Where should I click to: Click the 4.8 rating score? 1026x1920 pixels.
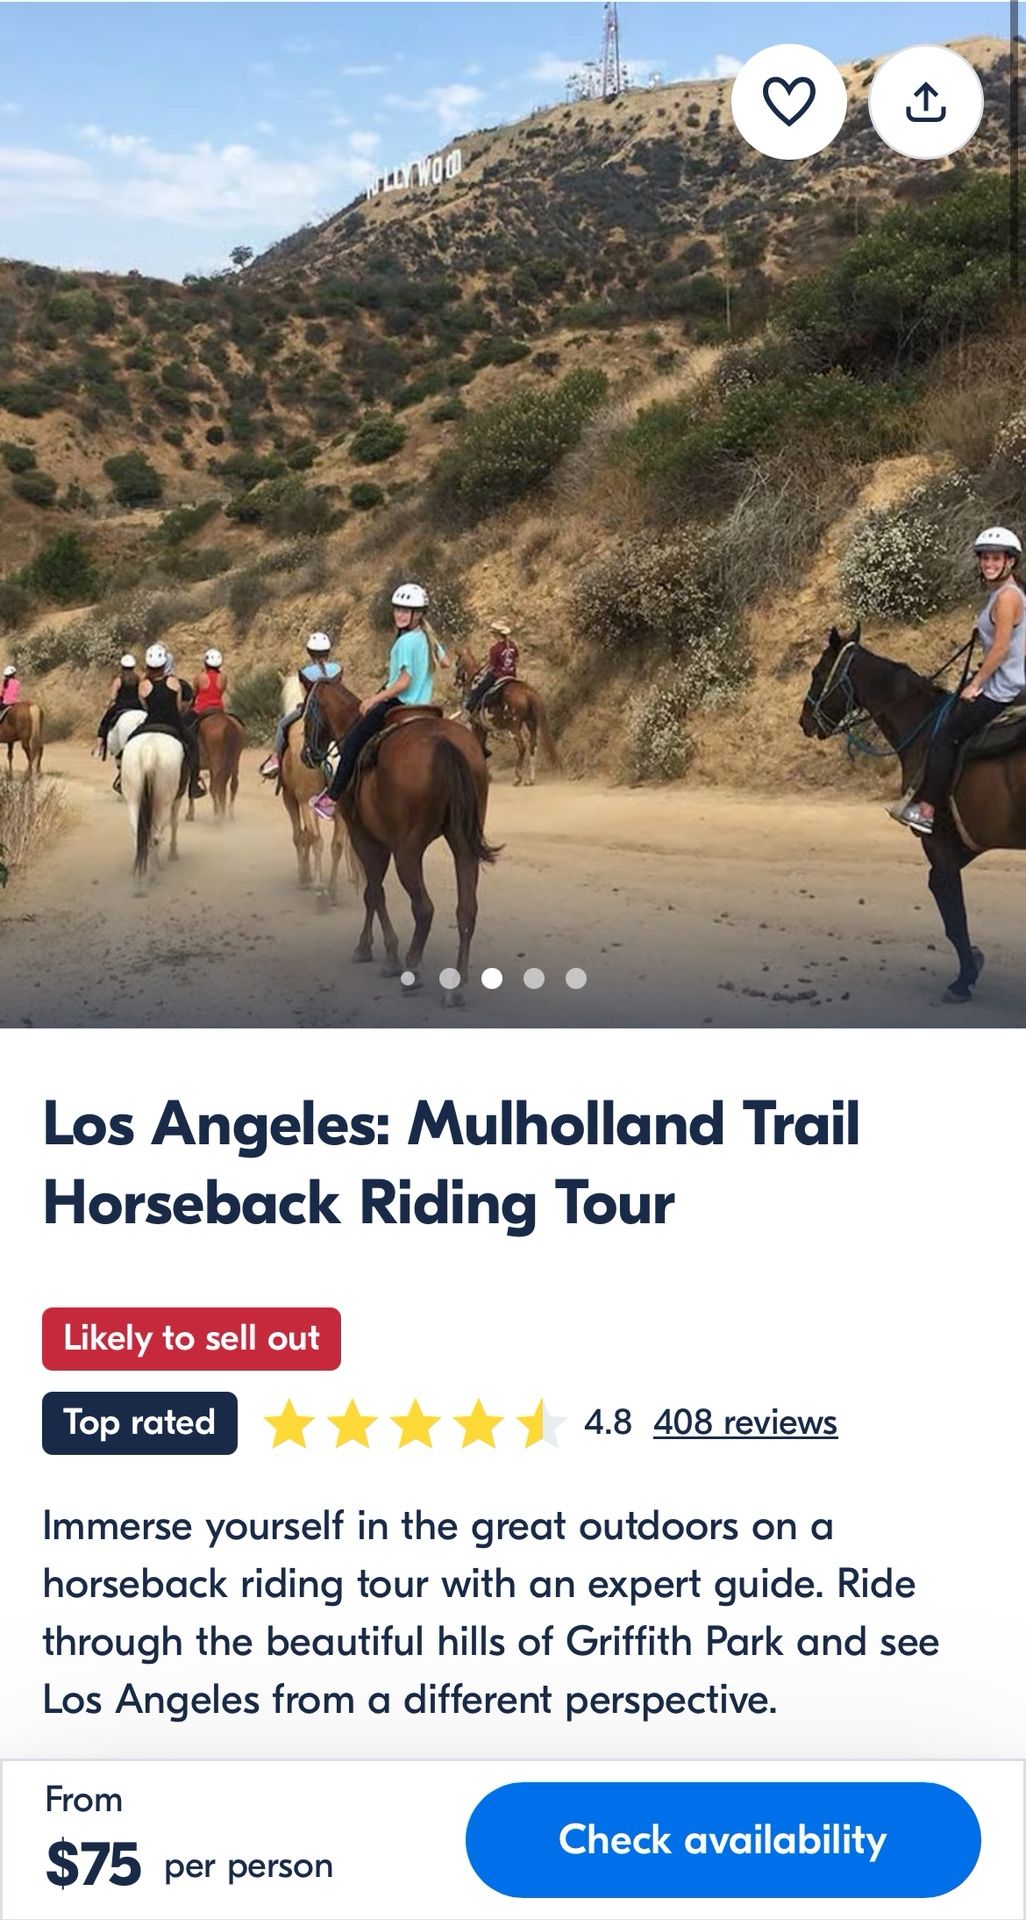pyautogui.click(x=608, y=1422)
